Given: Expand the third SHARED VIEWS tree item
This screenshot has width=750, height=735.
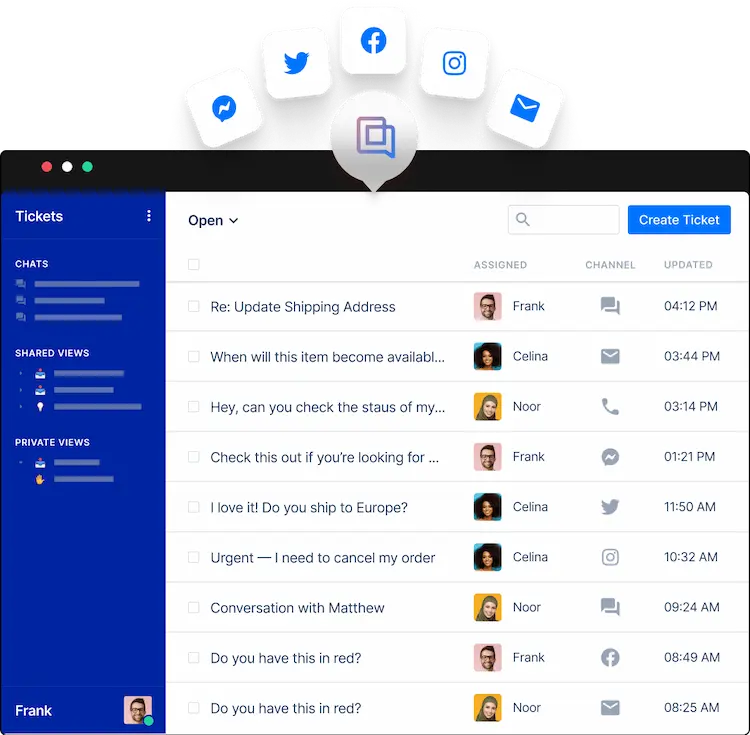Looking at the screenshot, I should point(21,407).
